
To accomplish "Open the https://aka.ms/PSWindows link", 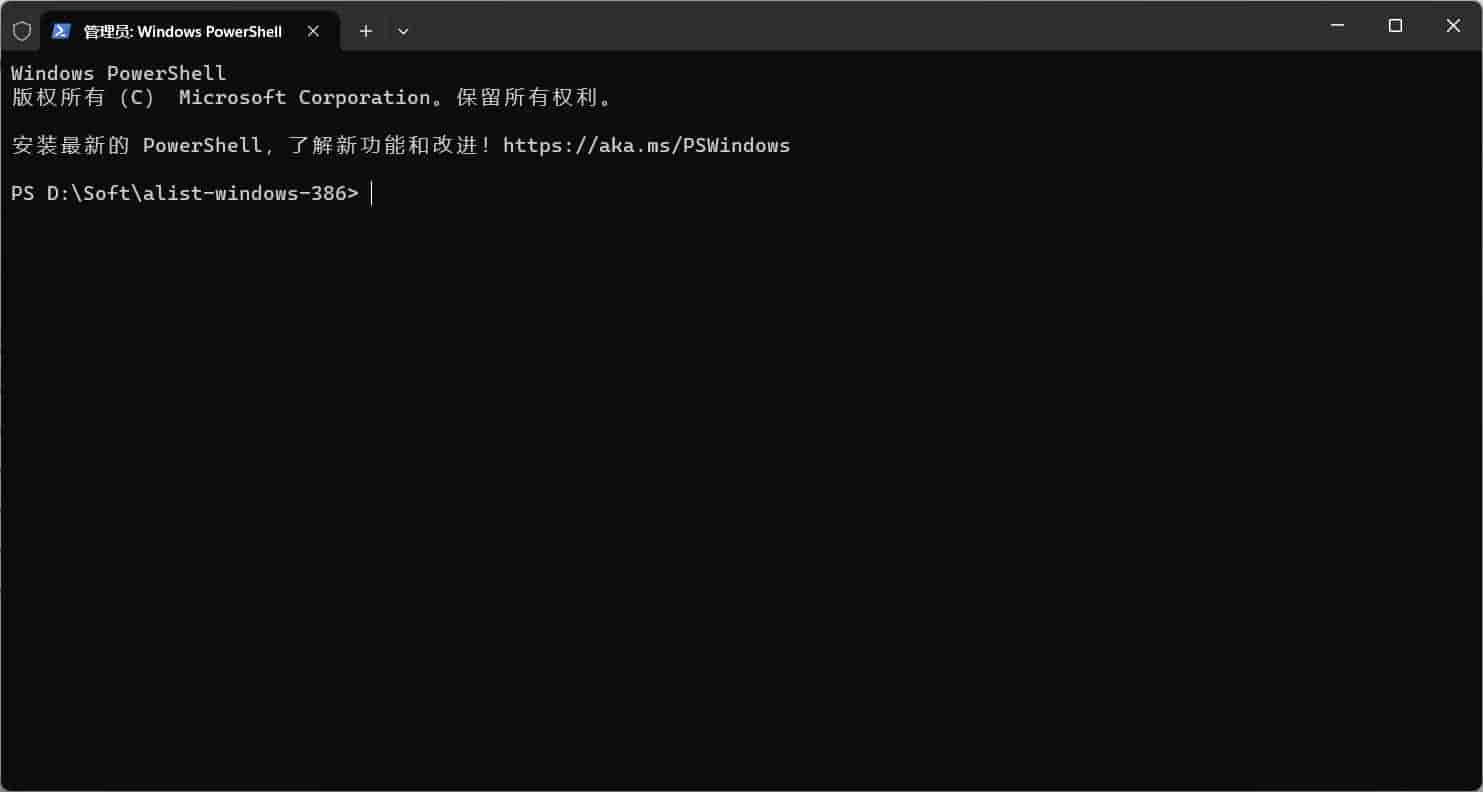I will coord(646,146).
